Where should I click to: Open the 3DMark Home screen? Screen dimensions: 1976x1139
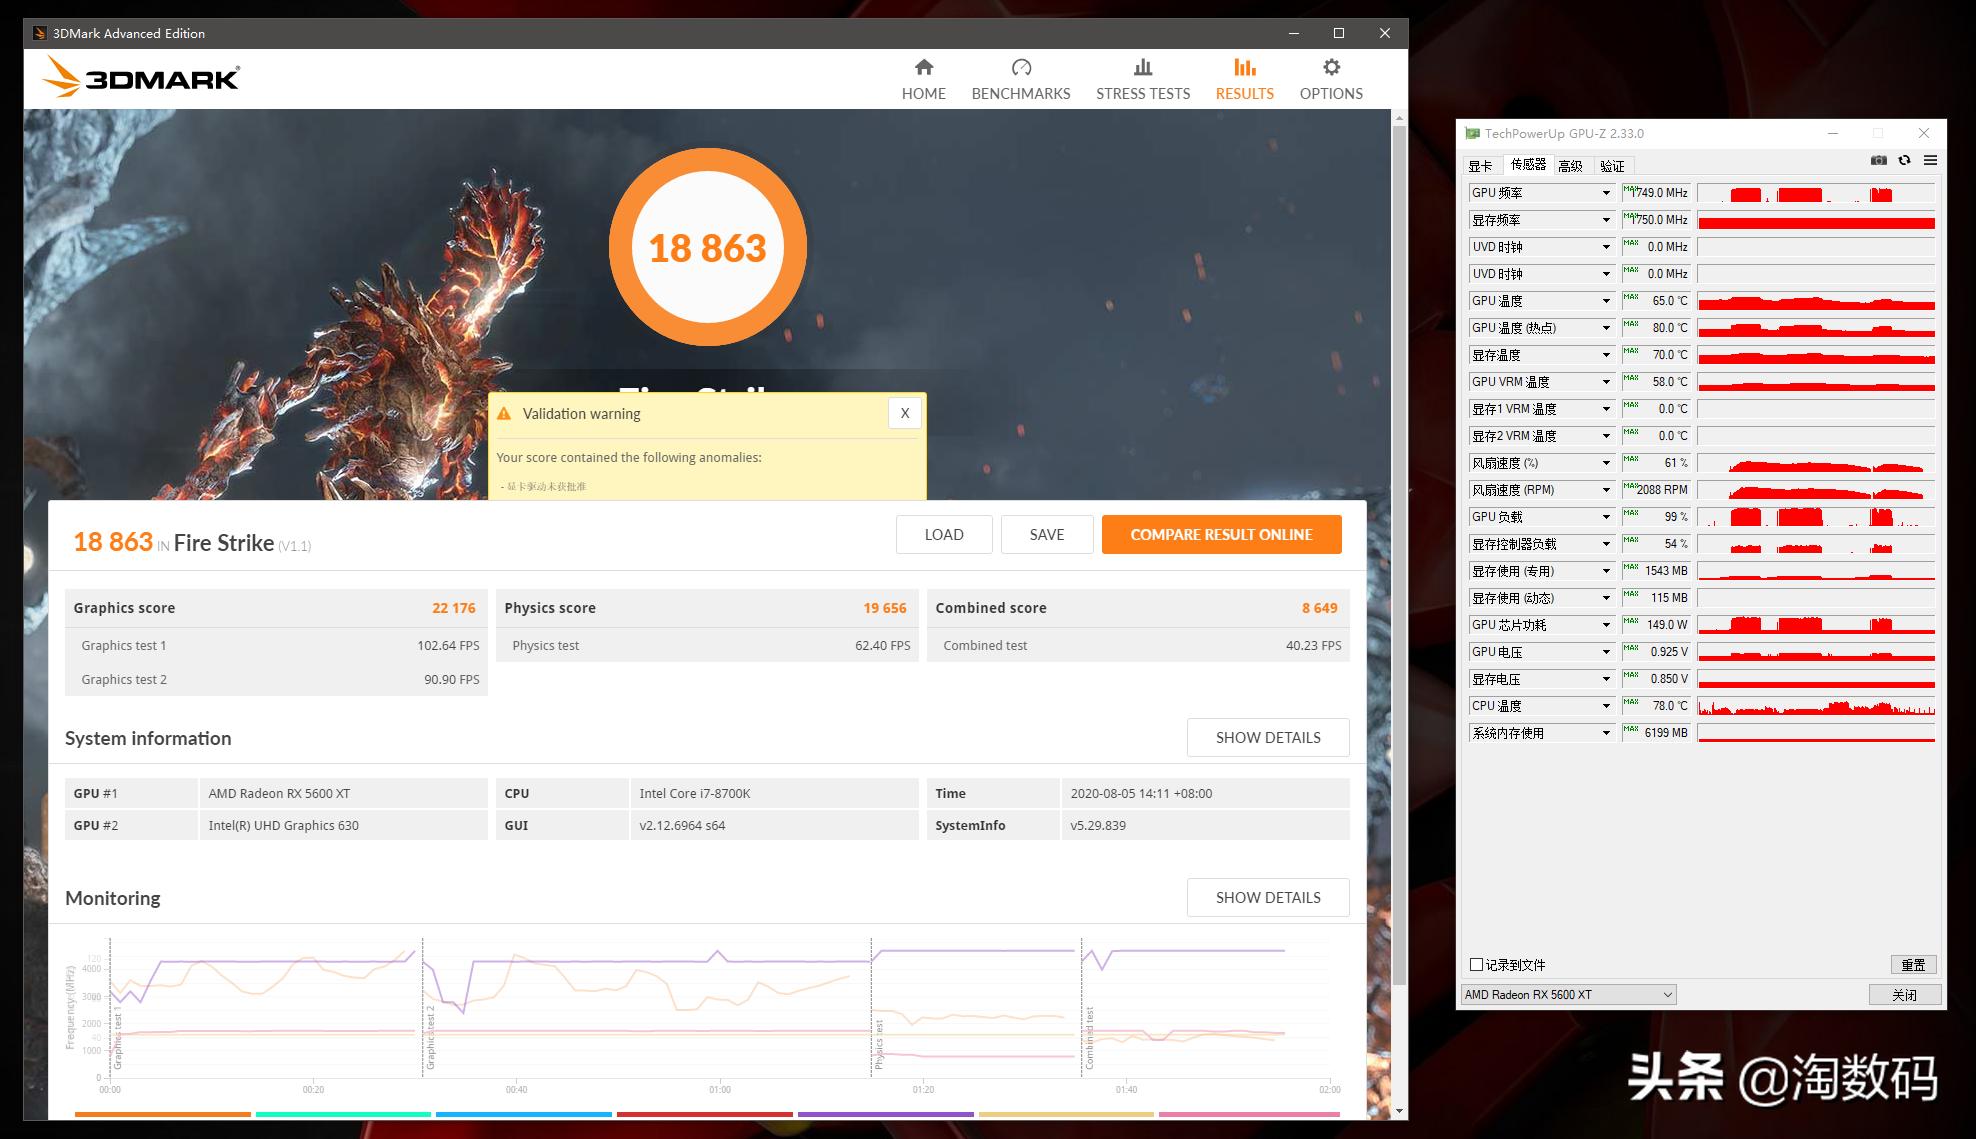[923, 78]
